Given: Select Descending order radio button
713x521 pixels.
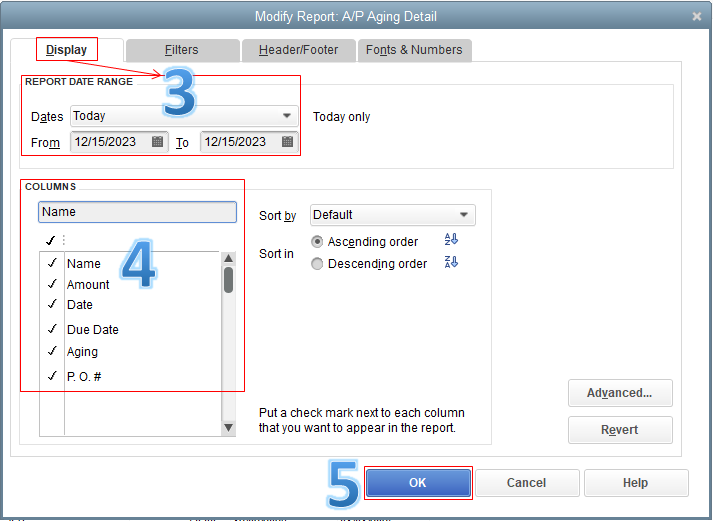Looking at the screenshot, I should click(317, 264).
